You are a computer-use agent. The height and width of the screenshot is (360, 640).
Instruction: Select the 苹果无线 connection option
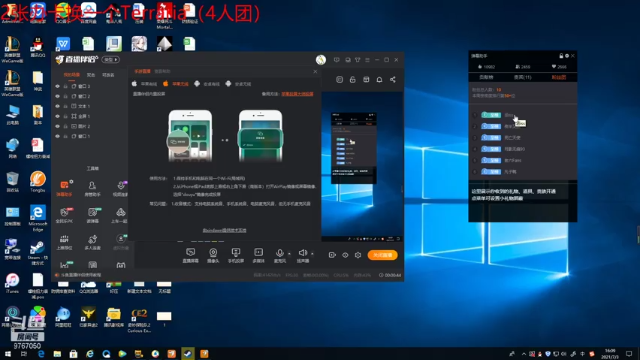coord(176,84)
